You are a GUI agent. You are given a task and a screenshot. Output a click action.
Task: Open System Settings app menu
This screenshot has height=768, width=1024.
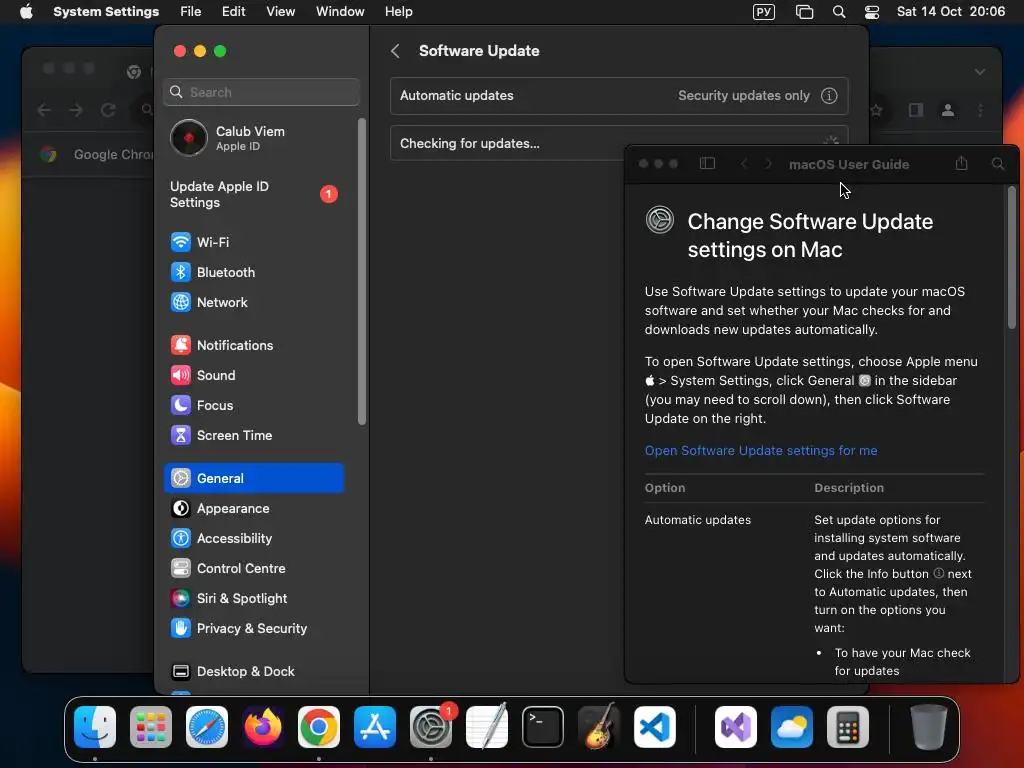pyautogui.click(x=106, y=12)
